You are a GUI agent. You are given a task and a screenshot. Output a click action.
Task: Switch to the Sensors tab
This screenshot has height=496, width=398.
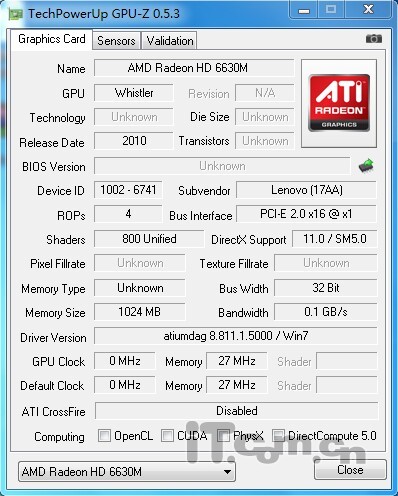(116, 41)
